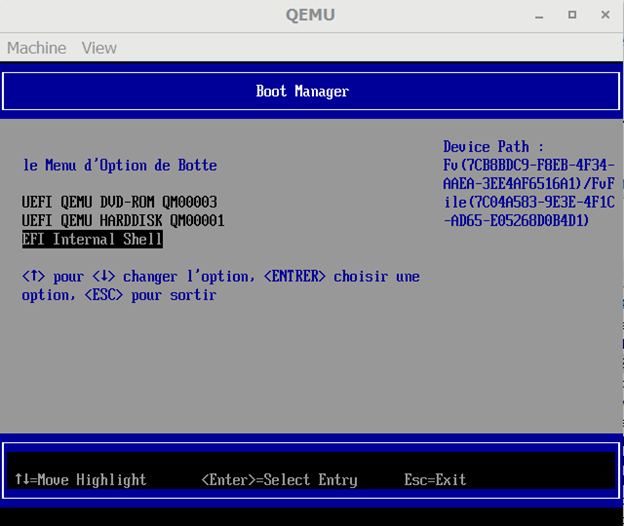Click the 'changer l'option' help text line
Viewport: 624px width, 526px height.
tap(221, 276)
